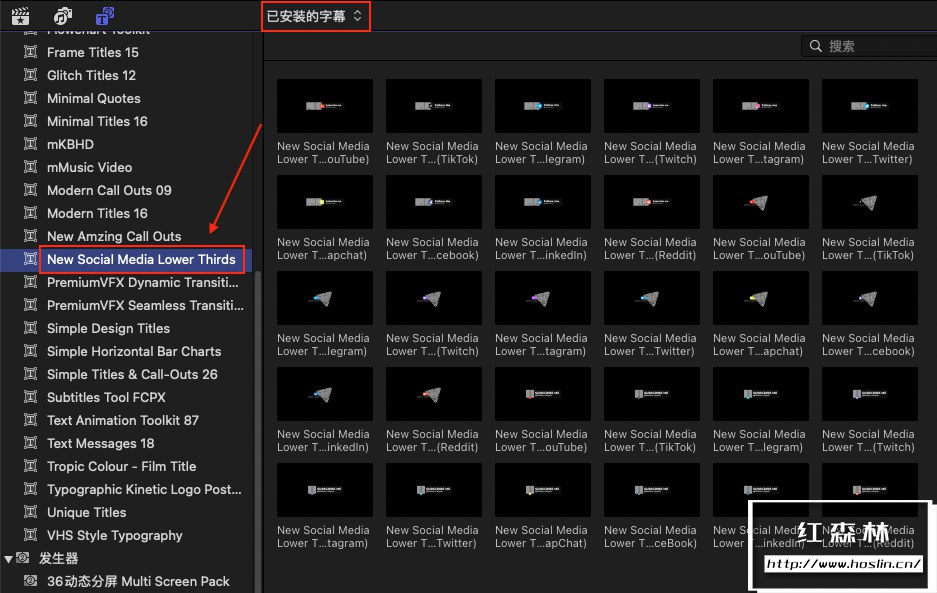Screen dimensions: 937x593
Task: Open the Titles and Generators sidebar icon
Action: [105, 16]
